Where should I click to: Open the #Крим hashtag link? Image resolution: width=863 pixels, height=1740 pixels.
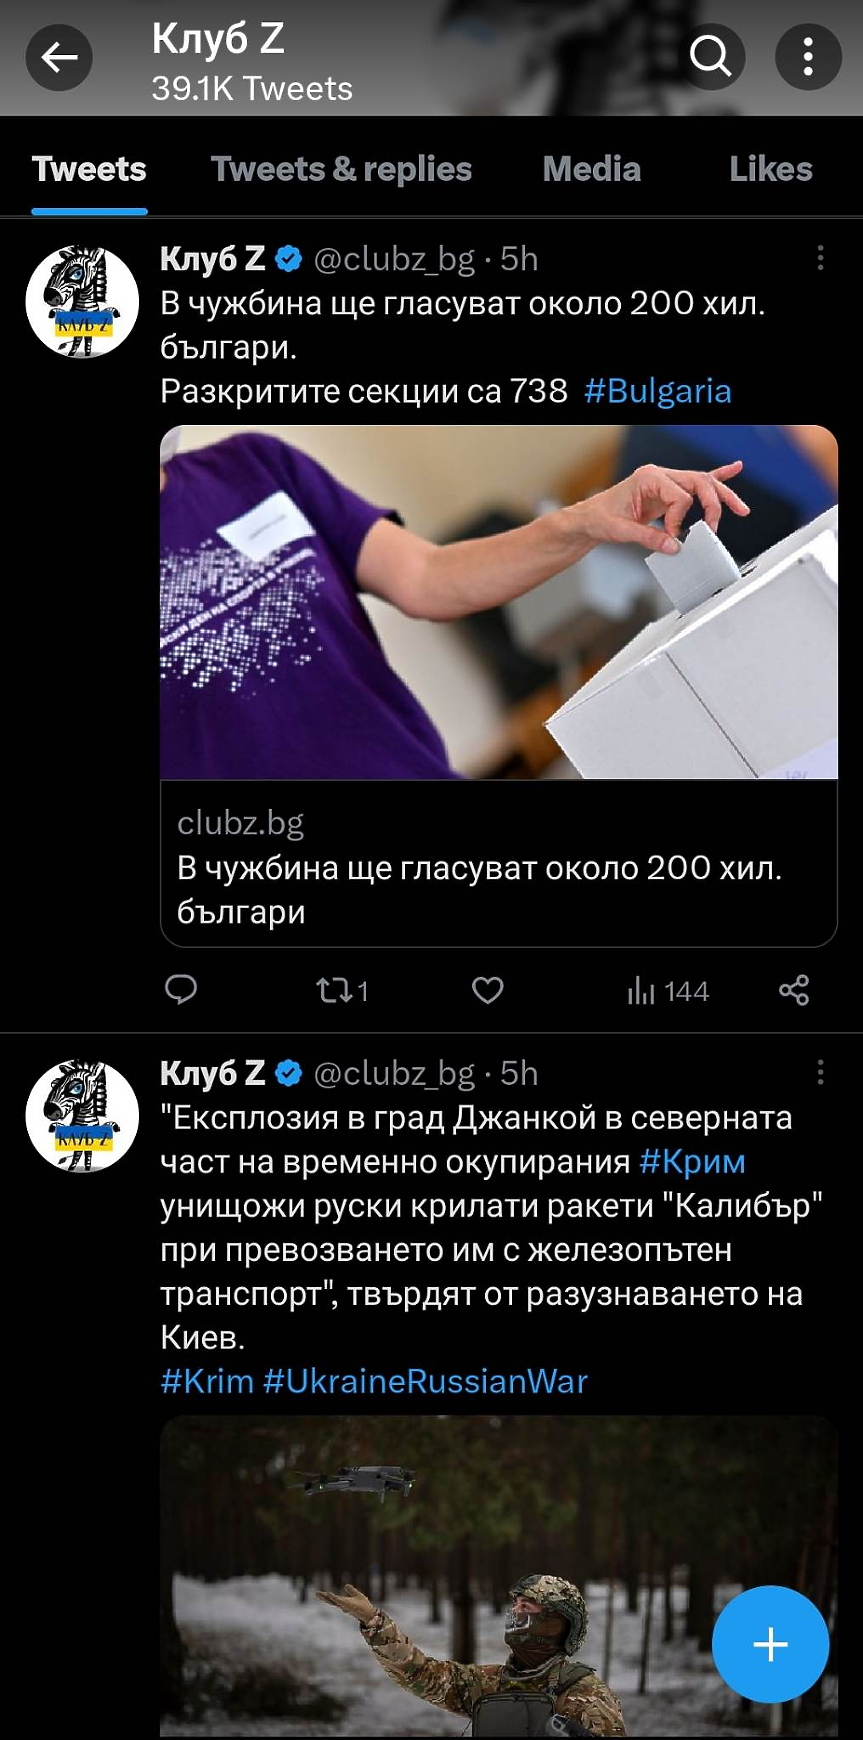click(x=692, y=1162)
